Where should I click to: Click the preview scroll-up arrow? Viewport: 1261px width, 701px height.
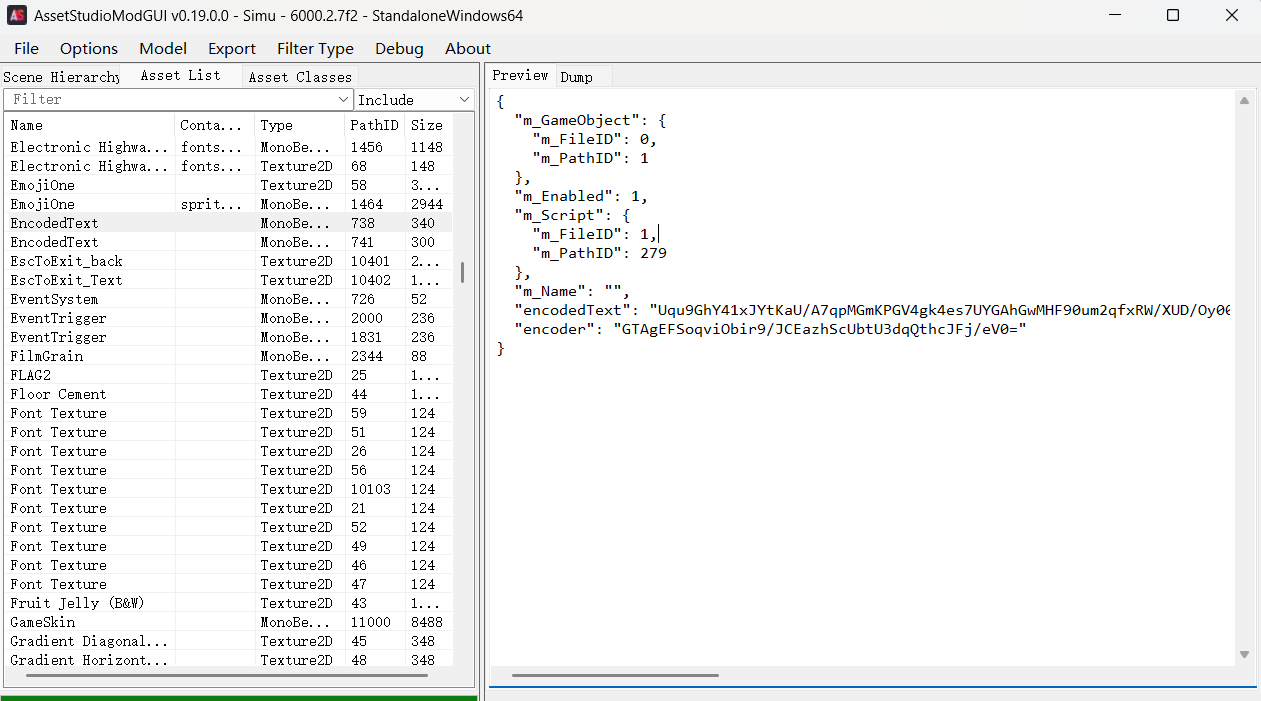1244,101
